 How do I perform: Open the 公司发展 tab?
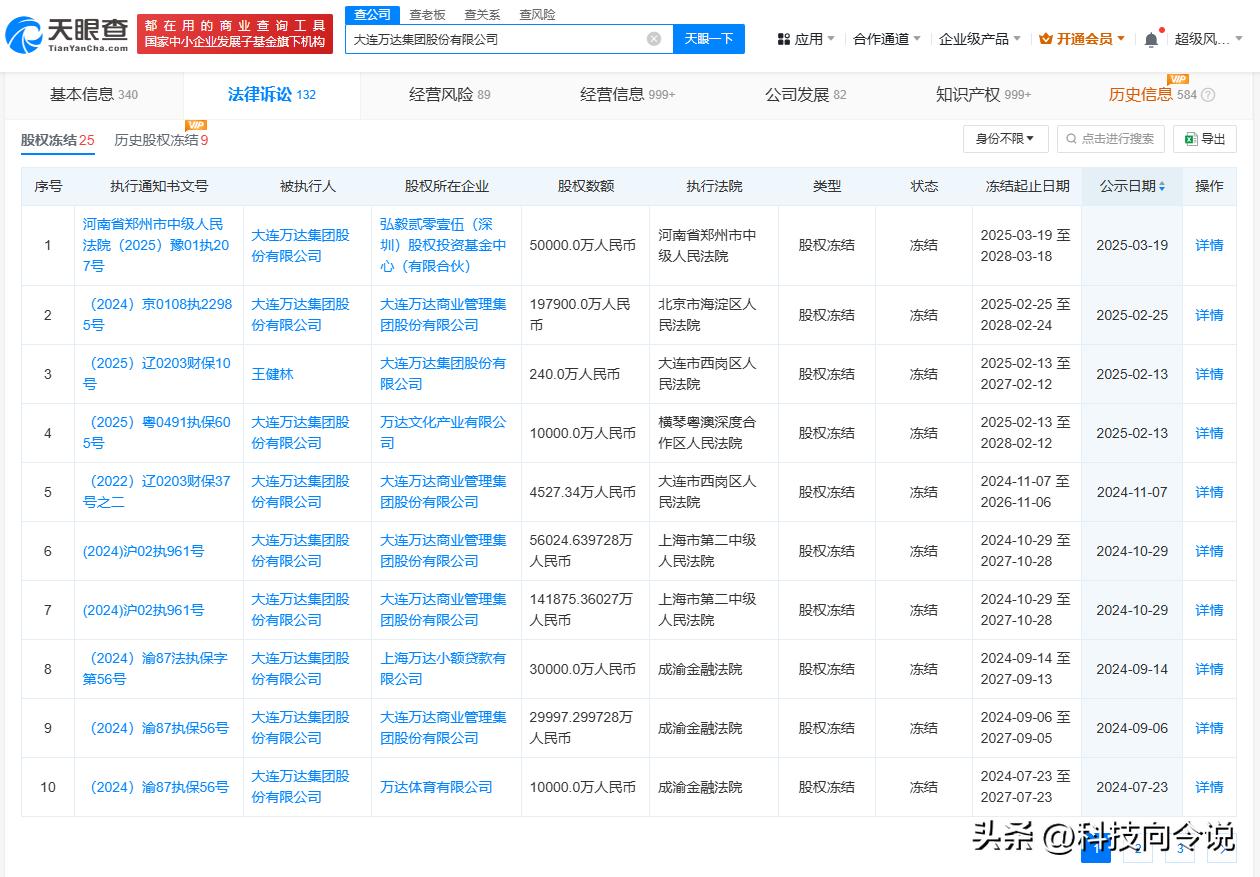806,95
